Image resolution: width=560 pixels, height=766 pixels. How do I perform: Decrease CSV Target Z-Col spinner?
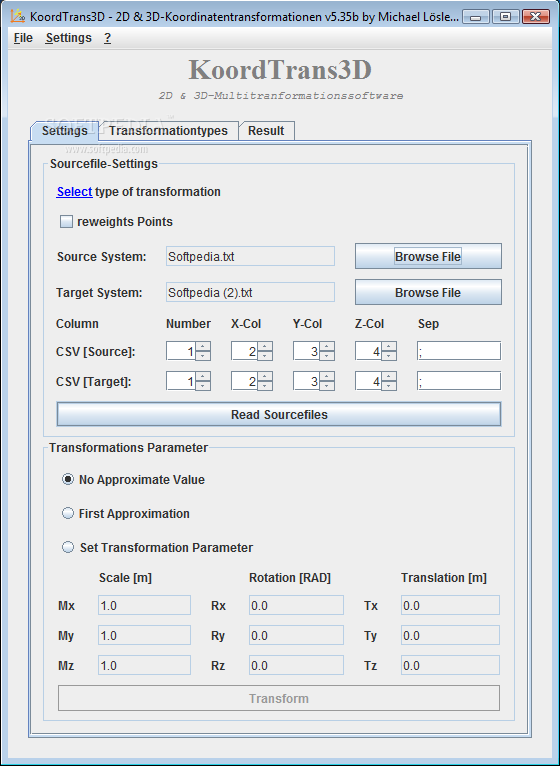point(389,386)
